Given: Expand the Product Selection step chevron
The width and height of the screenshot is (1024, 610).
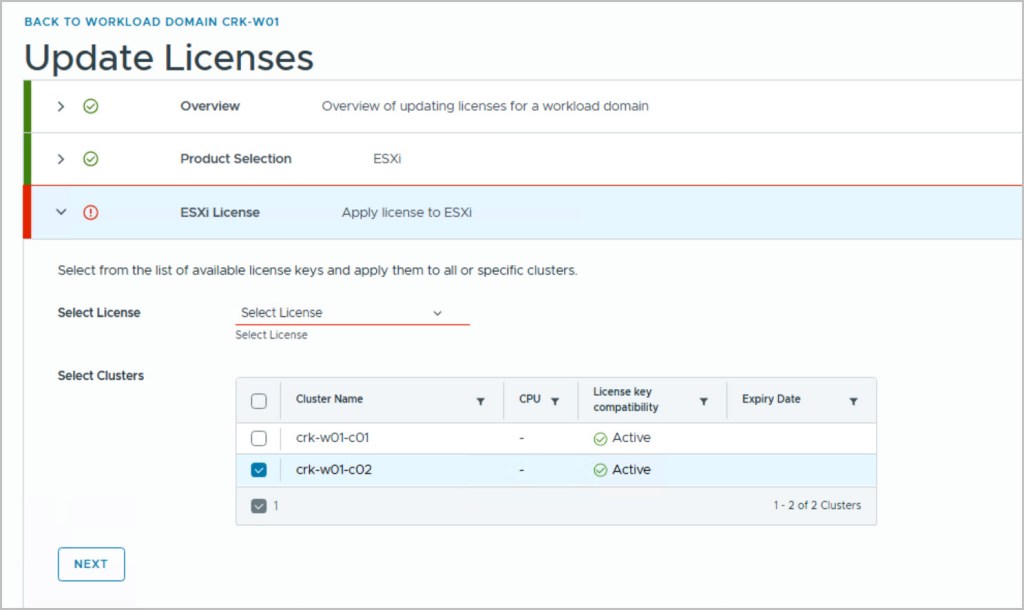Looking at the screenshot, I should (61, 159).
